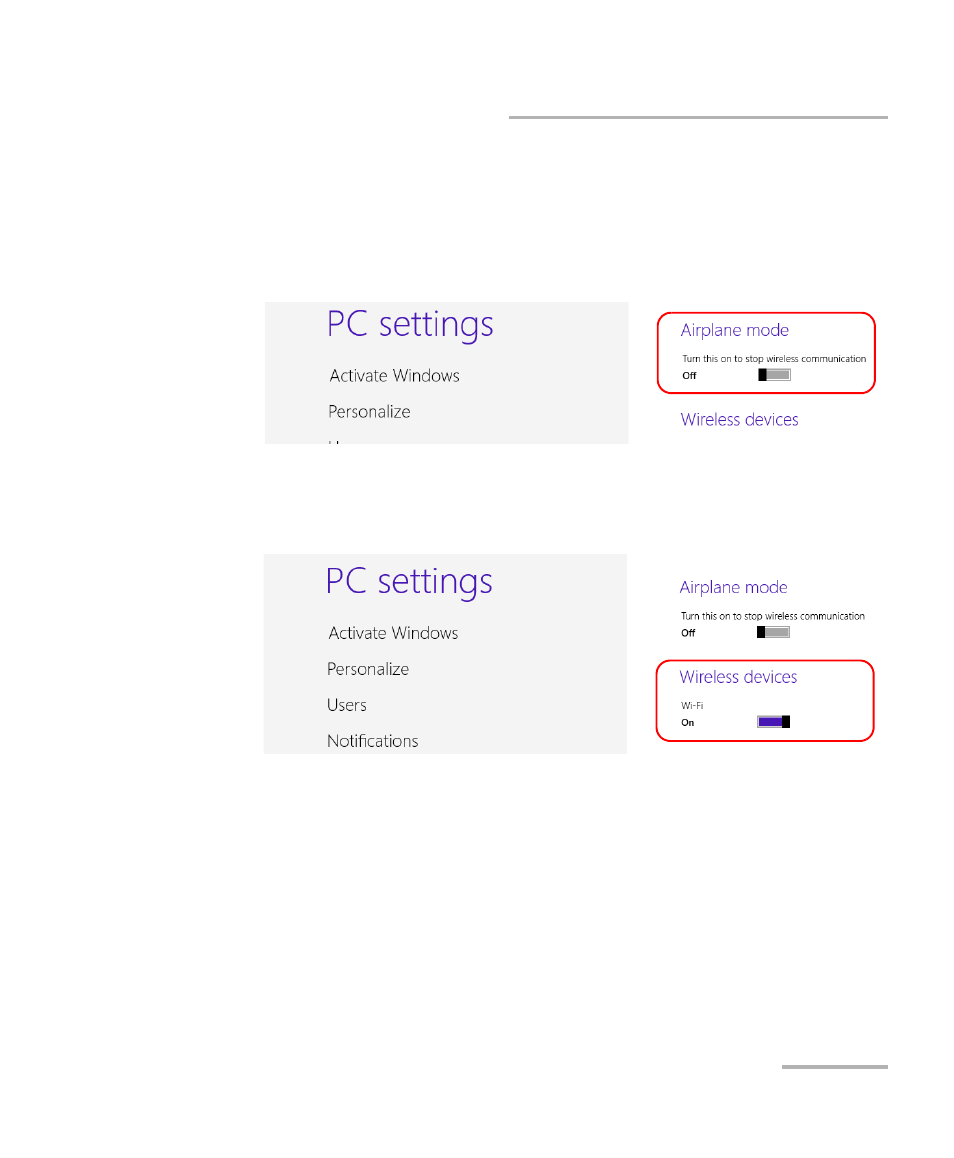Turn off the purple Wi-Fi switch
Viewport: 954px width, 1158px height.
[x=772, y=722]
